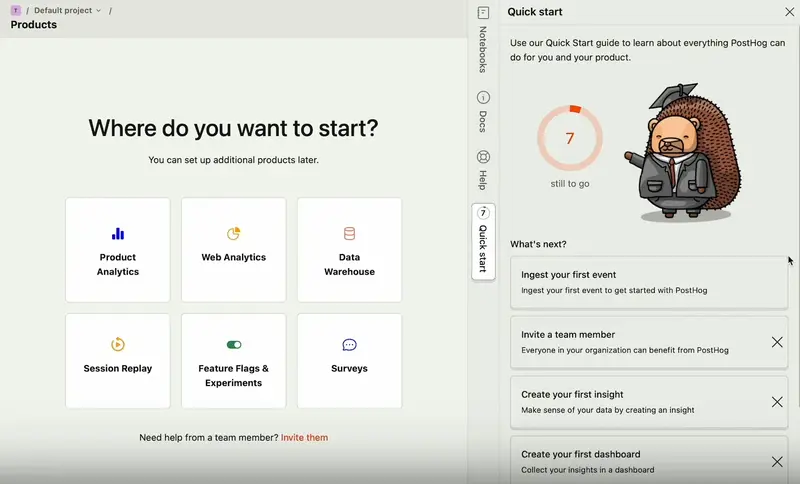Dismiss the Invite a team member task
Viewport: 800px width, 484px height.
pos(777,342)
